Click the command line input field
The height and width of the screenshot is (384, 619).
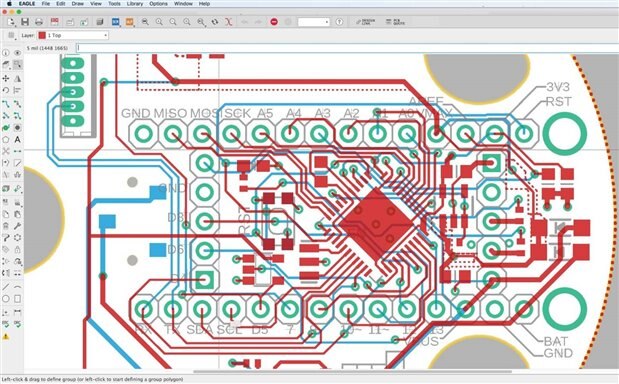tap(347, 48)
